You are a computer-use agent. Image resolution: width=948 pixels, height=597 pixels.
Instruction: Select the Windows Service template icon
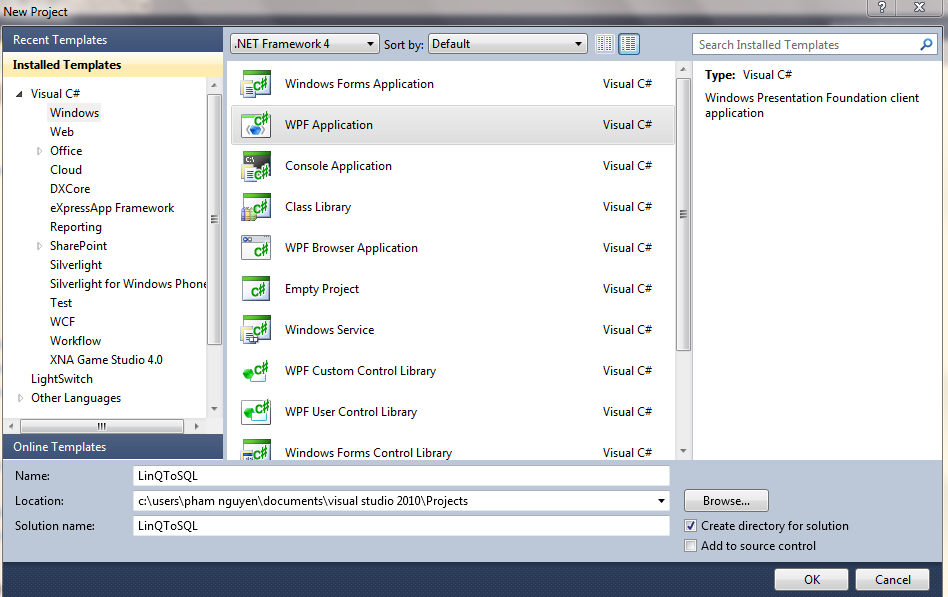click(x=257, y=330)
